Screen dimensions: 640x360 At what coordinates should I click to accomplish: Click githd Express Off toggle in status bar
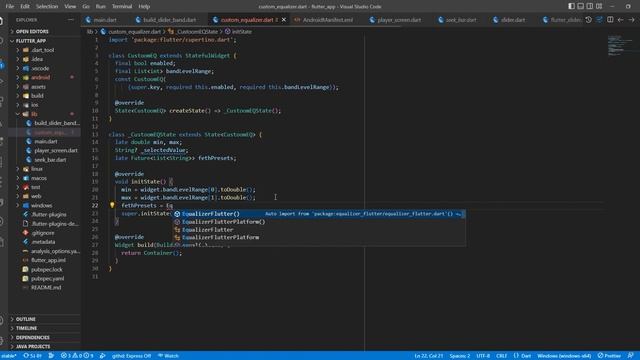pyautogui.click(x=131, y=356)
